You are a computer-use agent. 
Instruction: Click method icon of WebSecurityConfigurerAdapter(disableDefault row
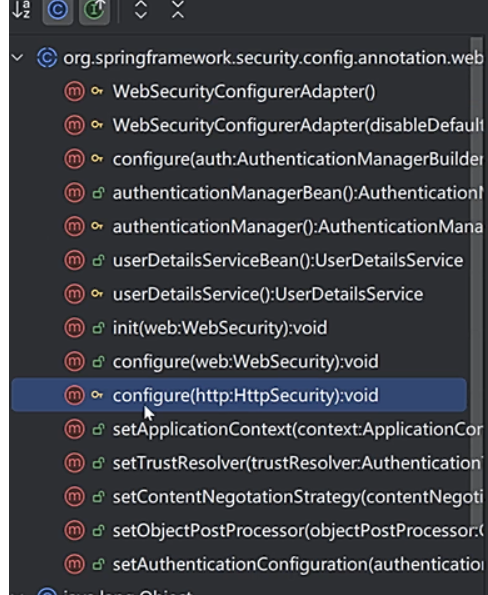pyautogui.click(x=74, y=125)
